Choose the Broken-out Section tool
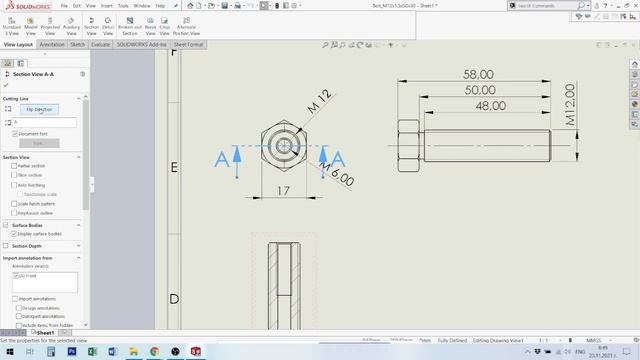The width and height of the screenshot is (640, 360). tap(130, 26)
